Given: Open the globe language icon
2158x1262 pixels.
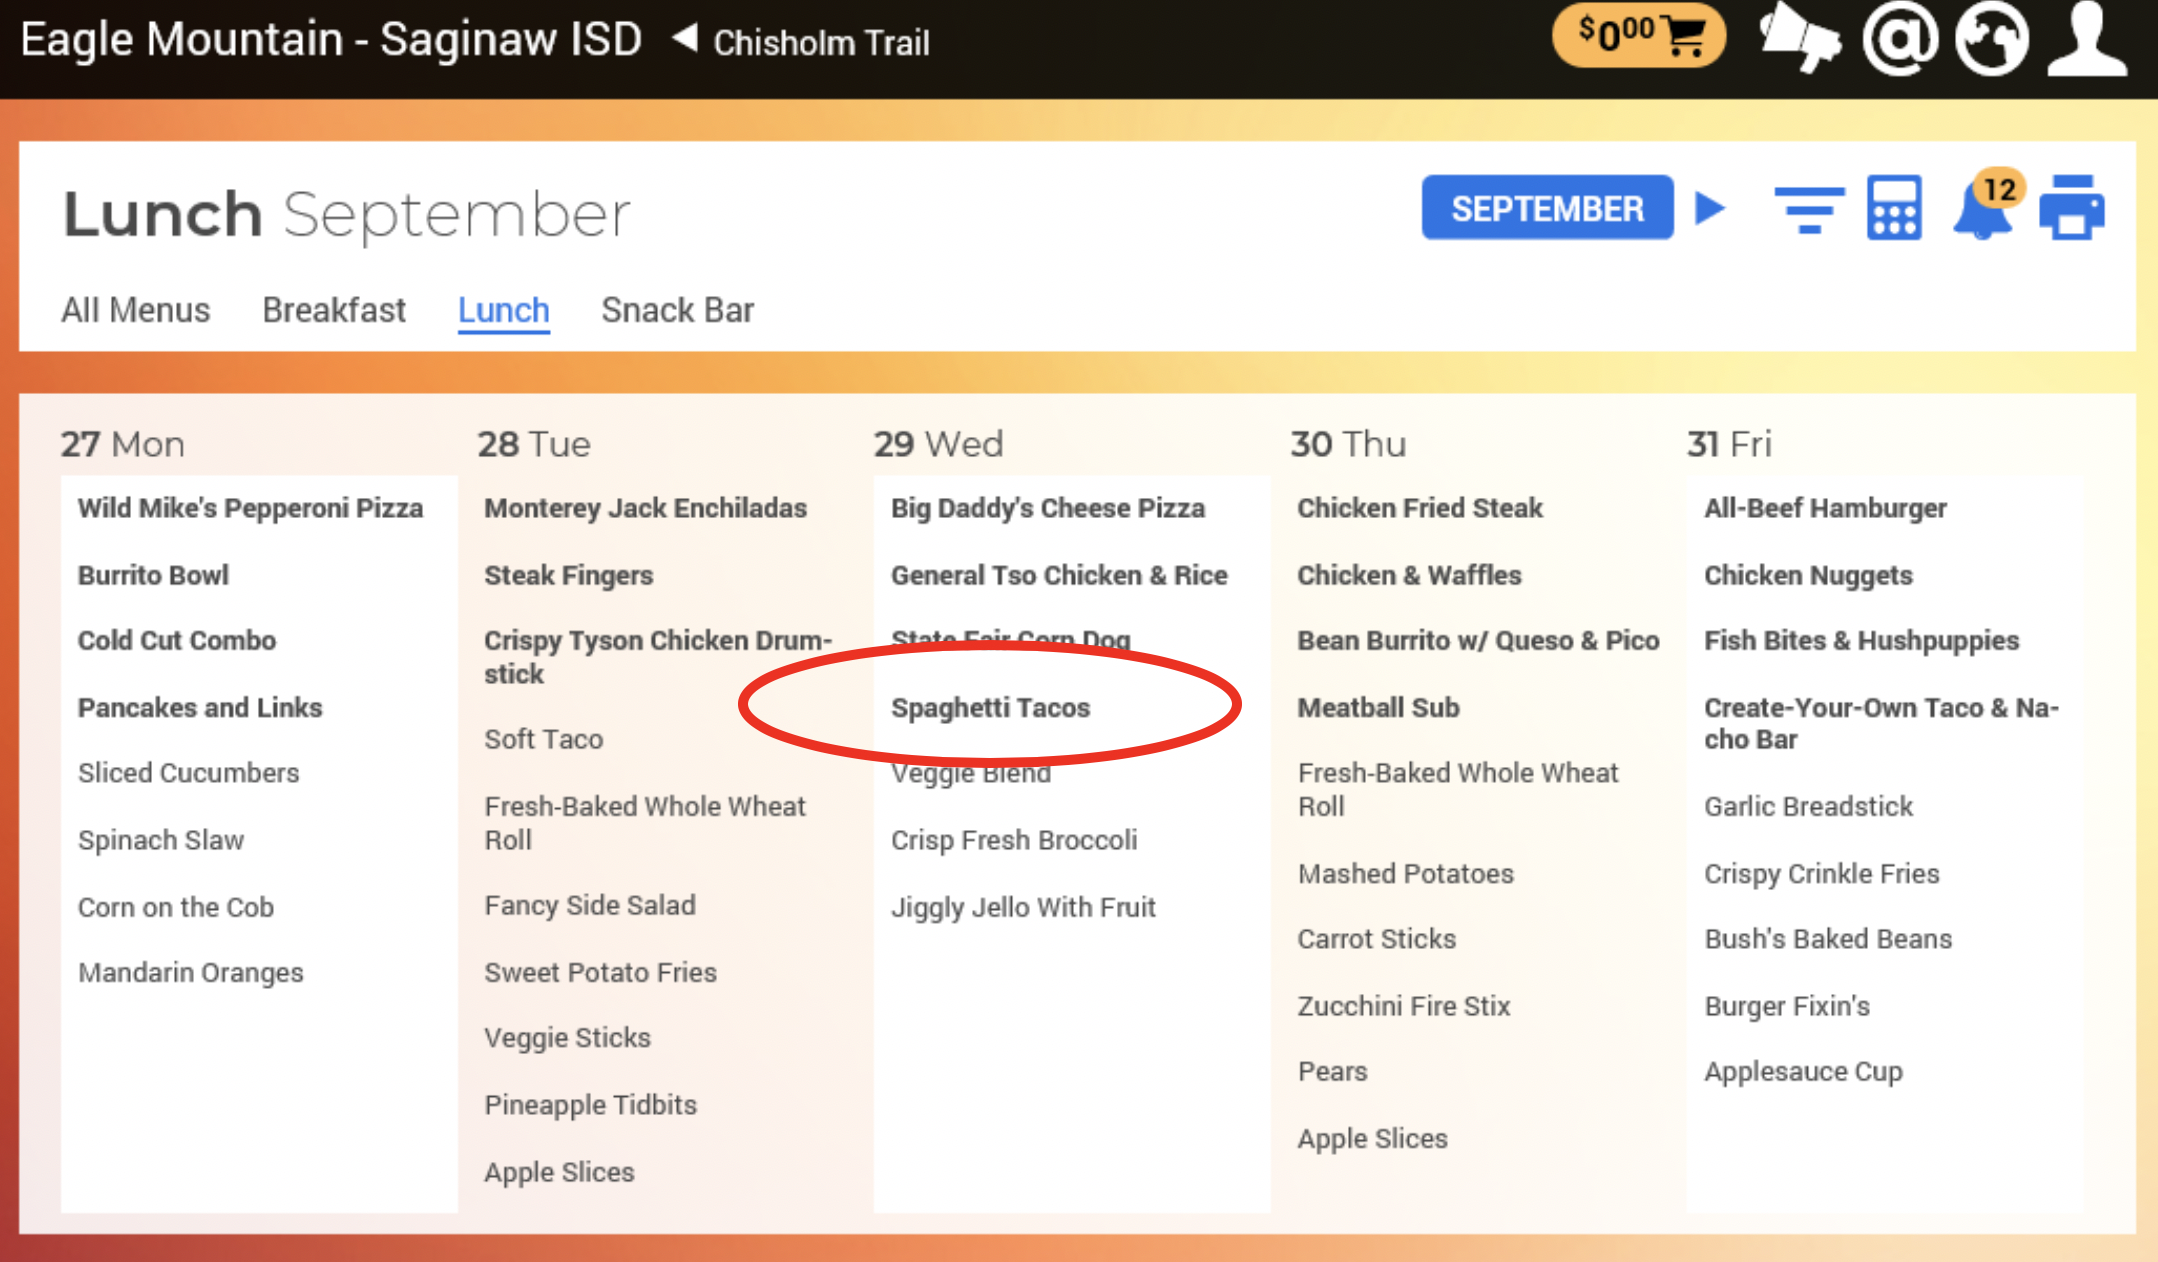Looking at the screenshot, I should [1991, 38].
